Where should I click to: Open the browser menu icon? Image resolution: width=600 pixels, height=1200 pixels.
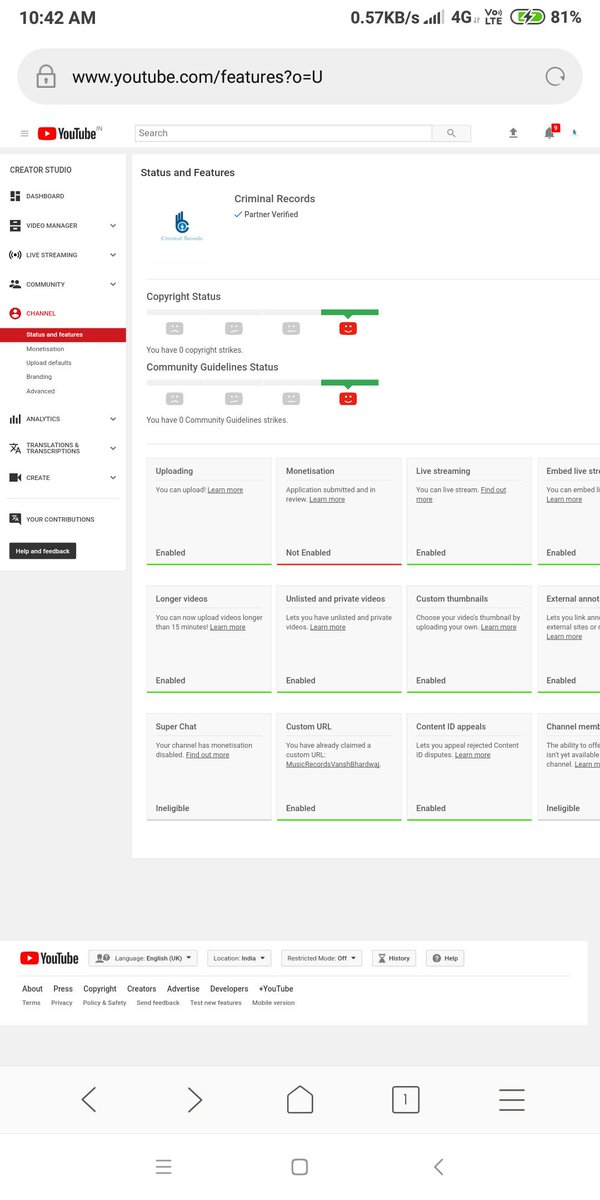tap(511, 1100)
